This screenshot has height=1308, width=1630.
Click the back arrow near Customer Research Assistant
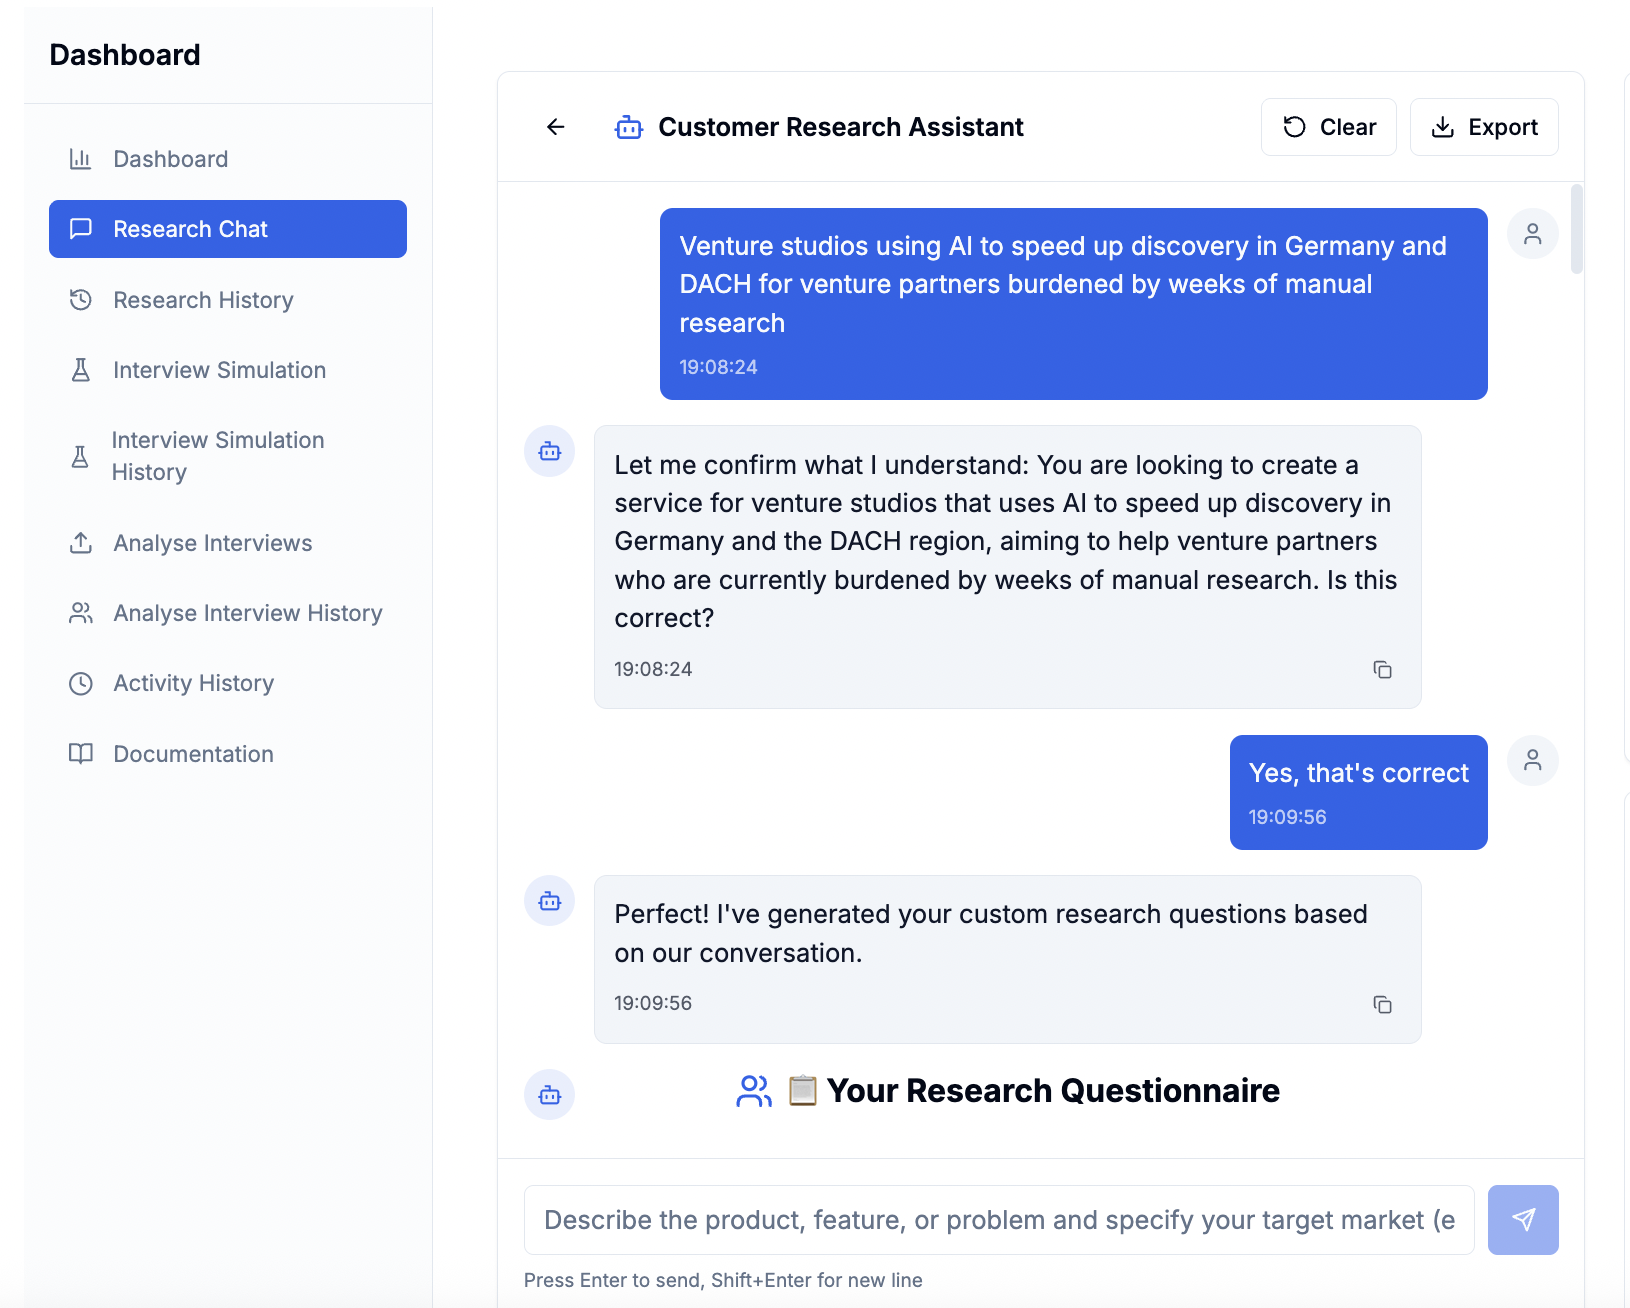(x=555, y=127)
